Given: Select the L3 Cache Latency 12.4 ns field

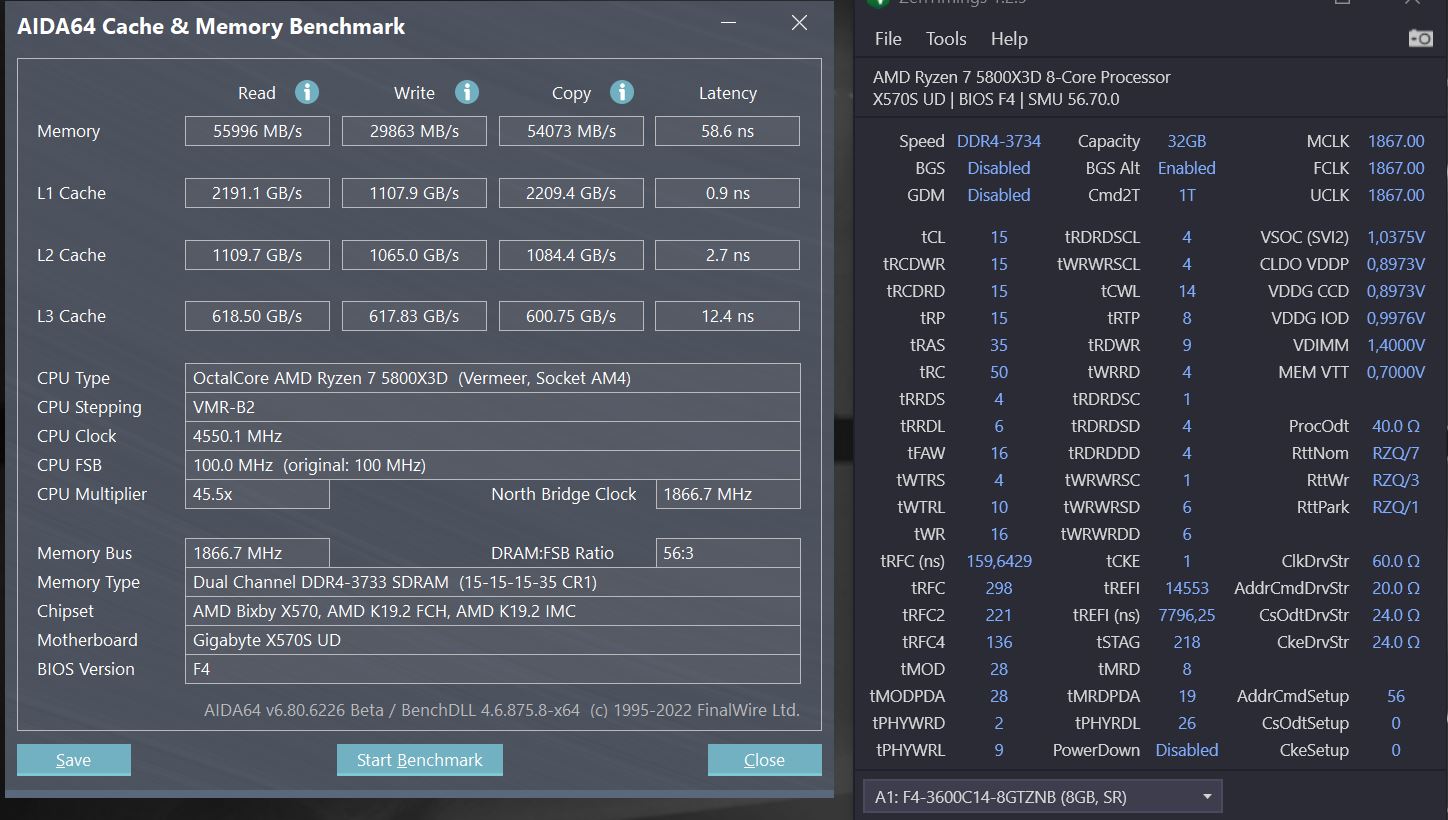Looking at the screenshot, I should pos(727,316).
